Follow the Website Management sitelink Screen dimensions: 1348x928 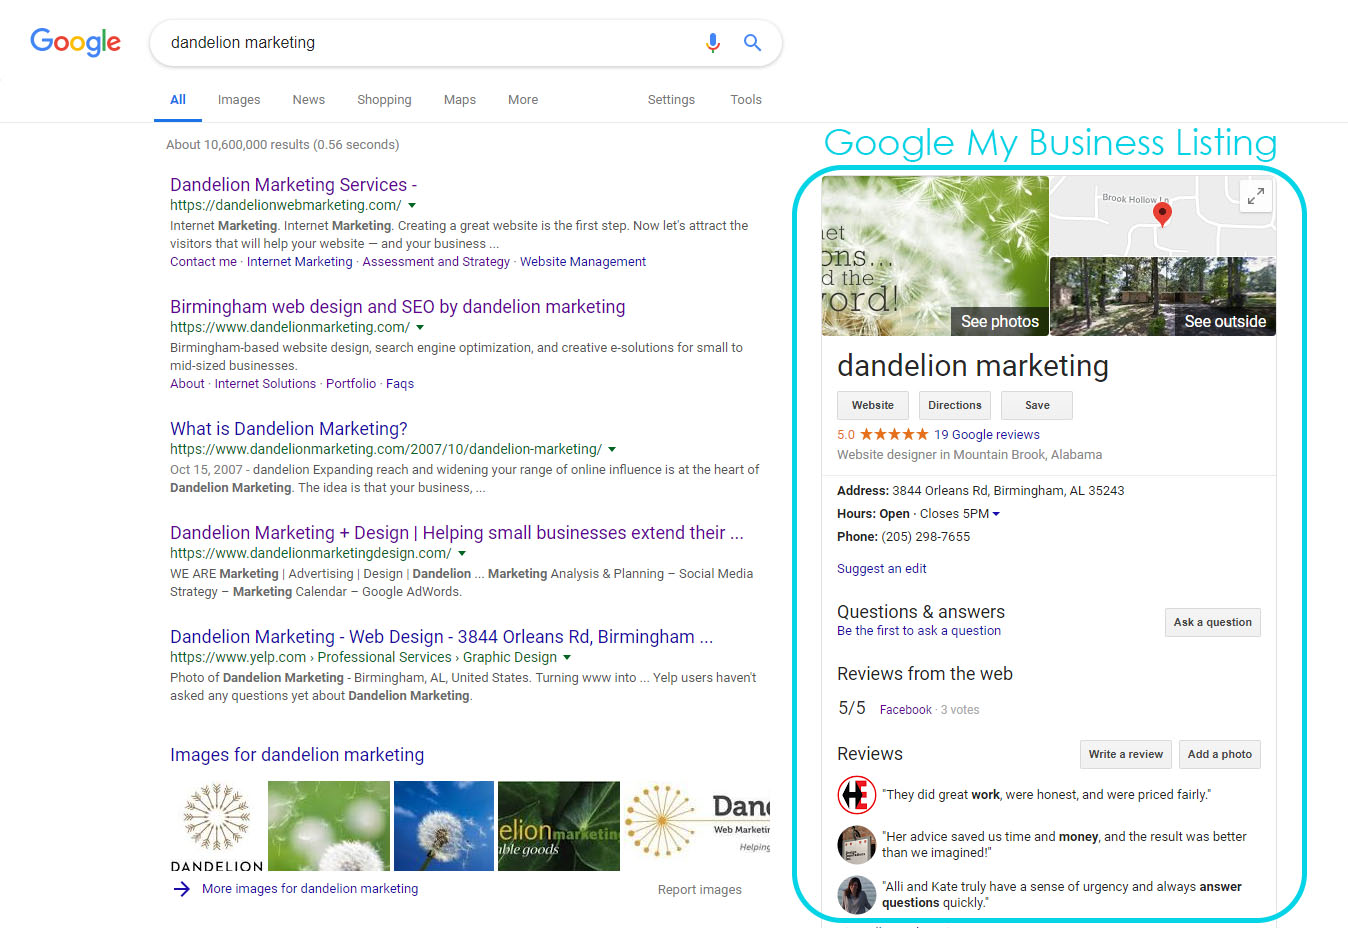[x=583, y=262]
